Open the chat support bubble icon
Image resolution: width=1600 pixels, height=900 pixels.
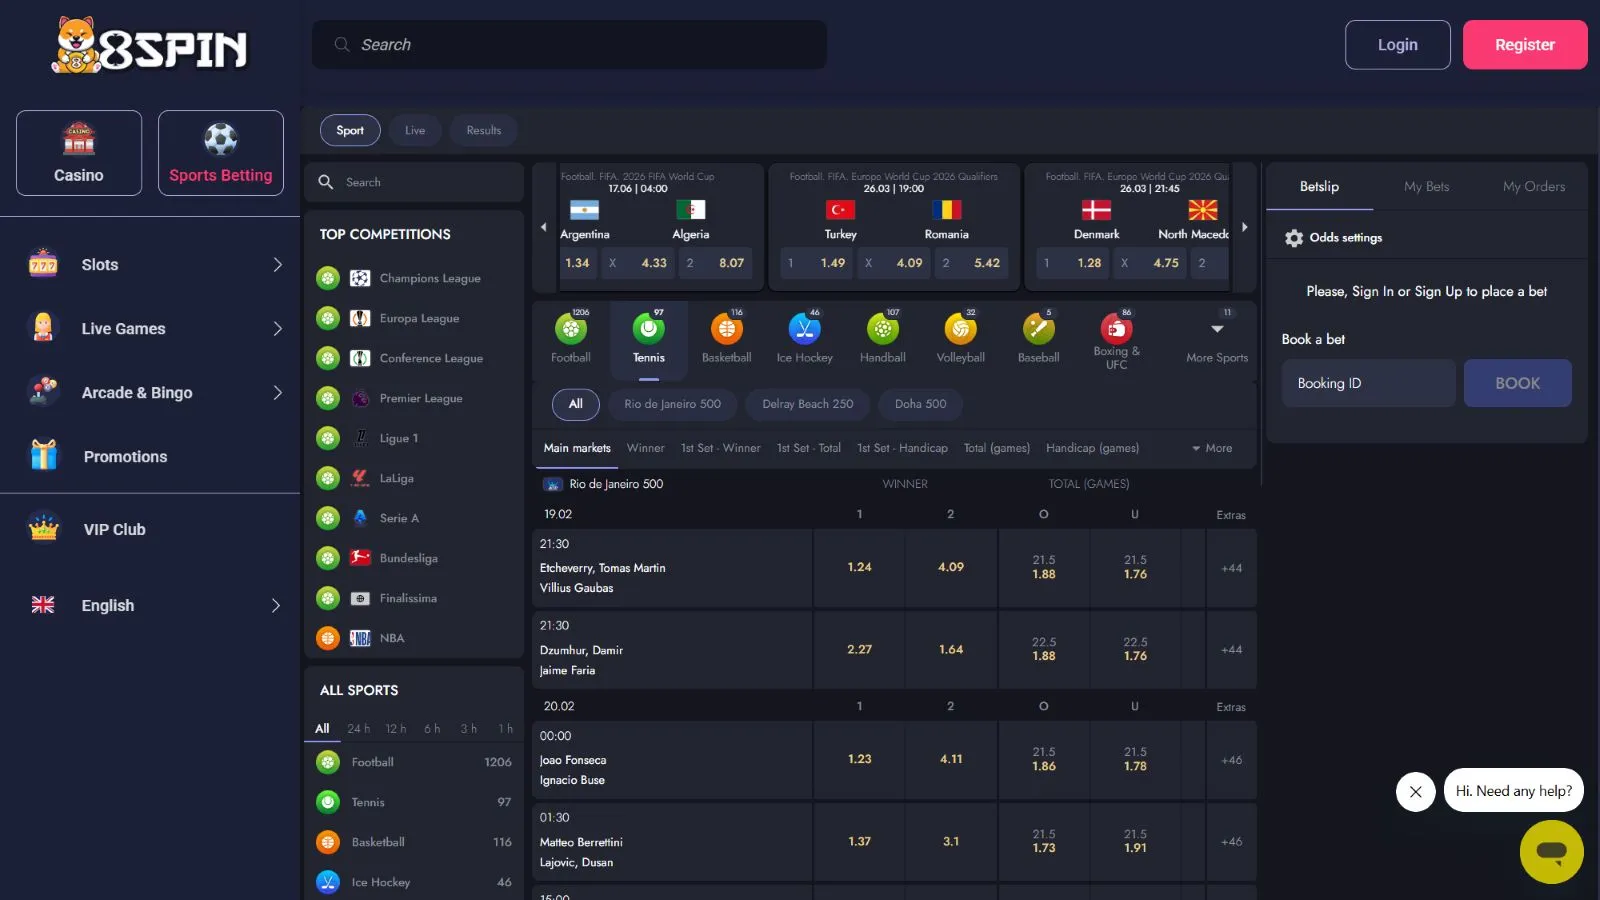[x=1551, y=852]
